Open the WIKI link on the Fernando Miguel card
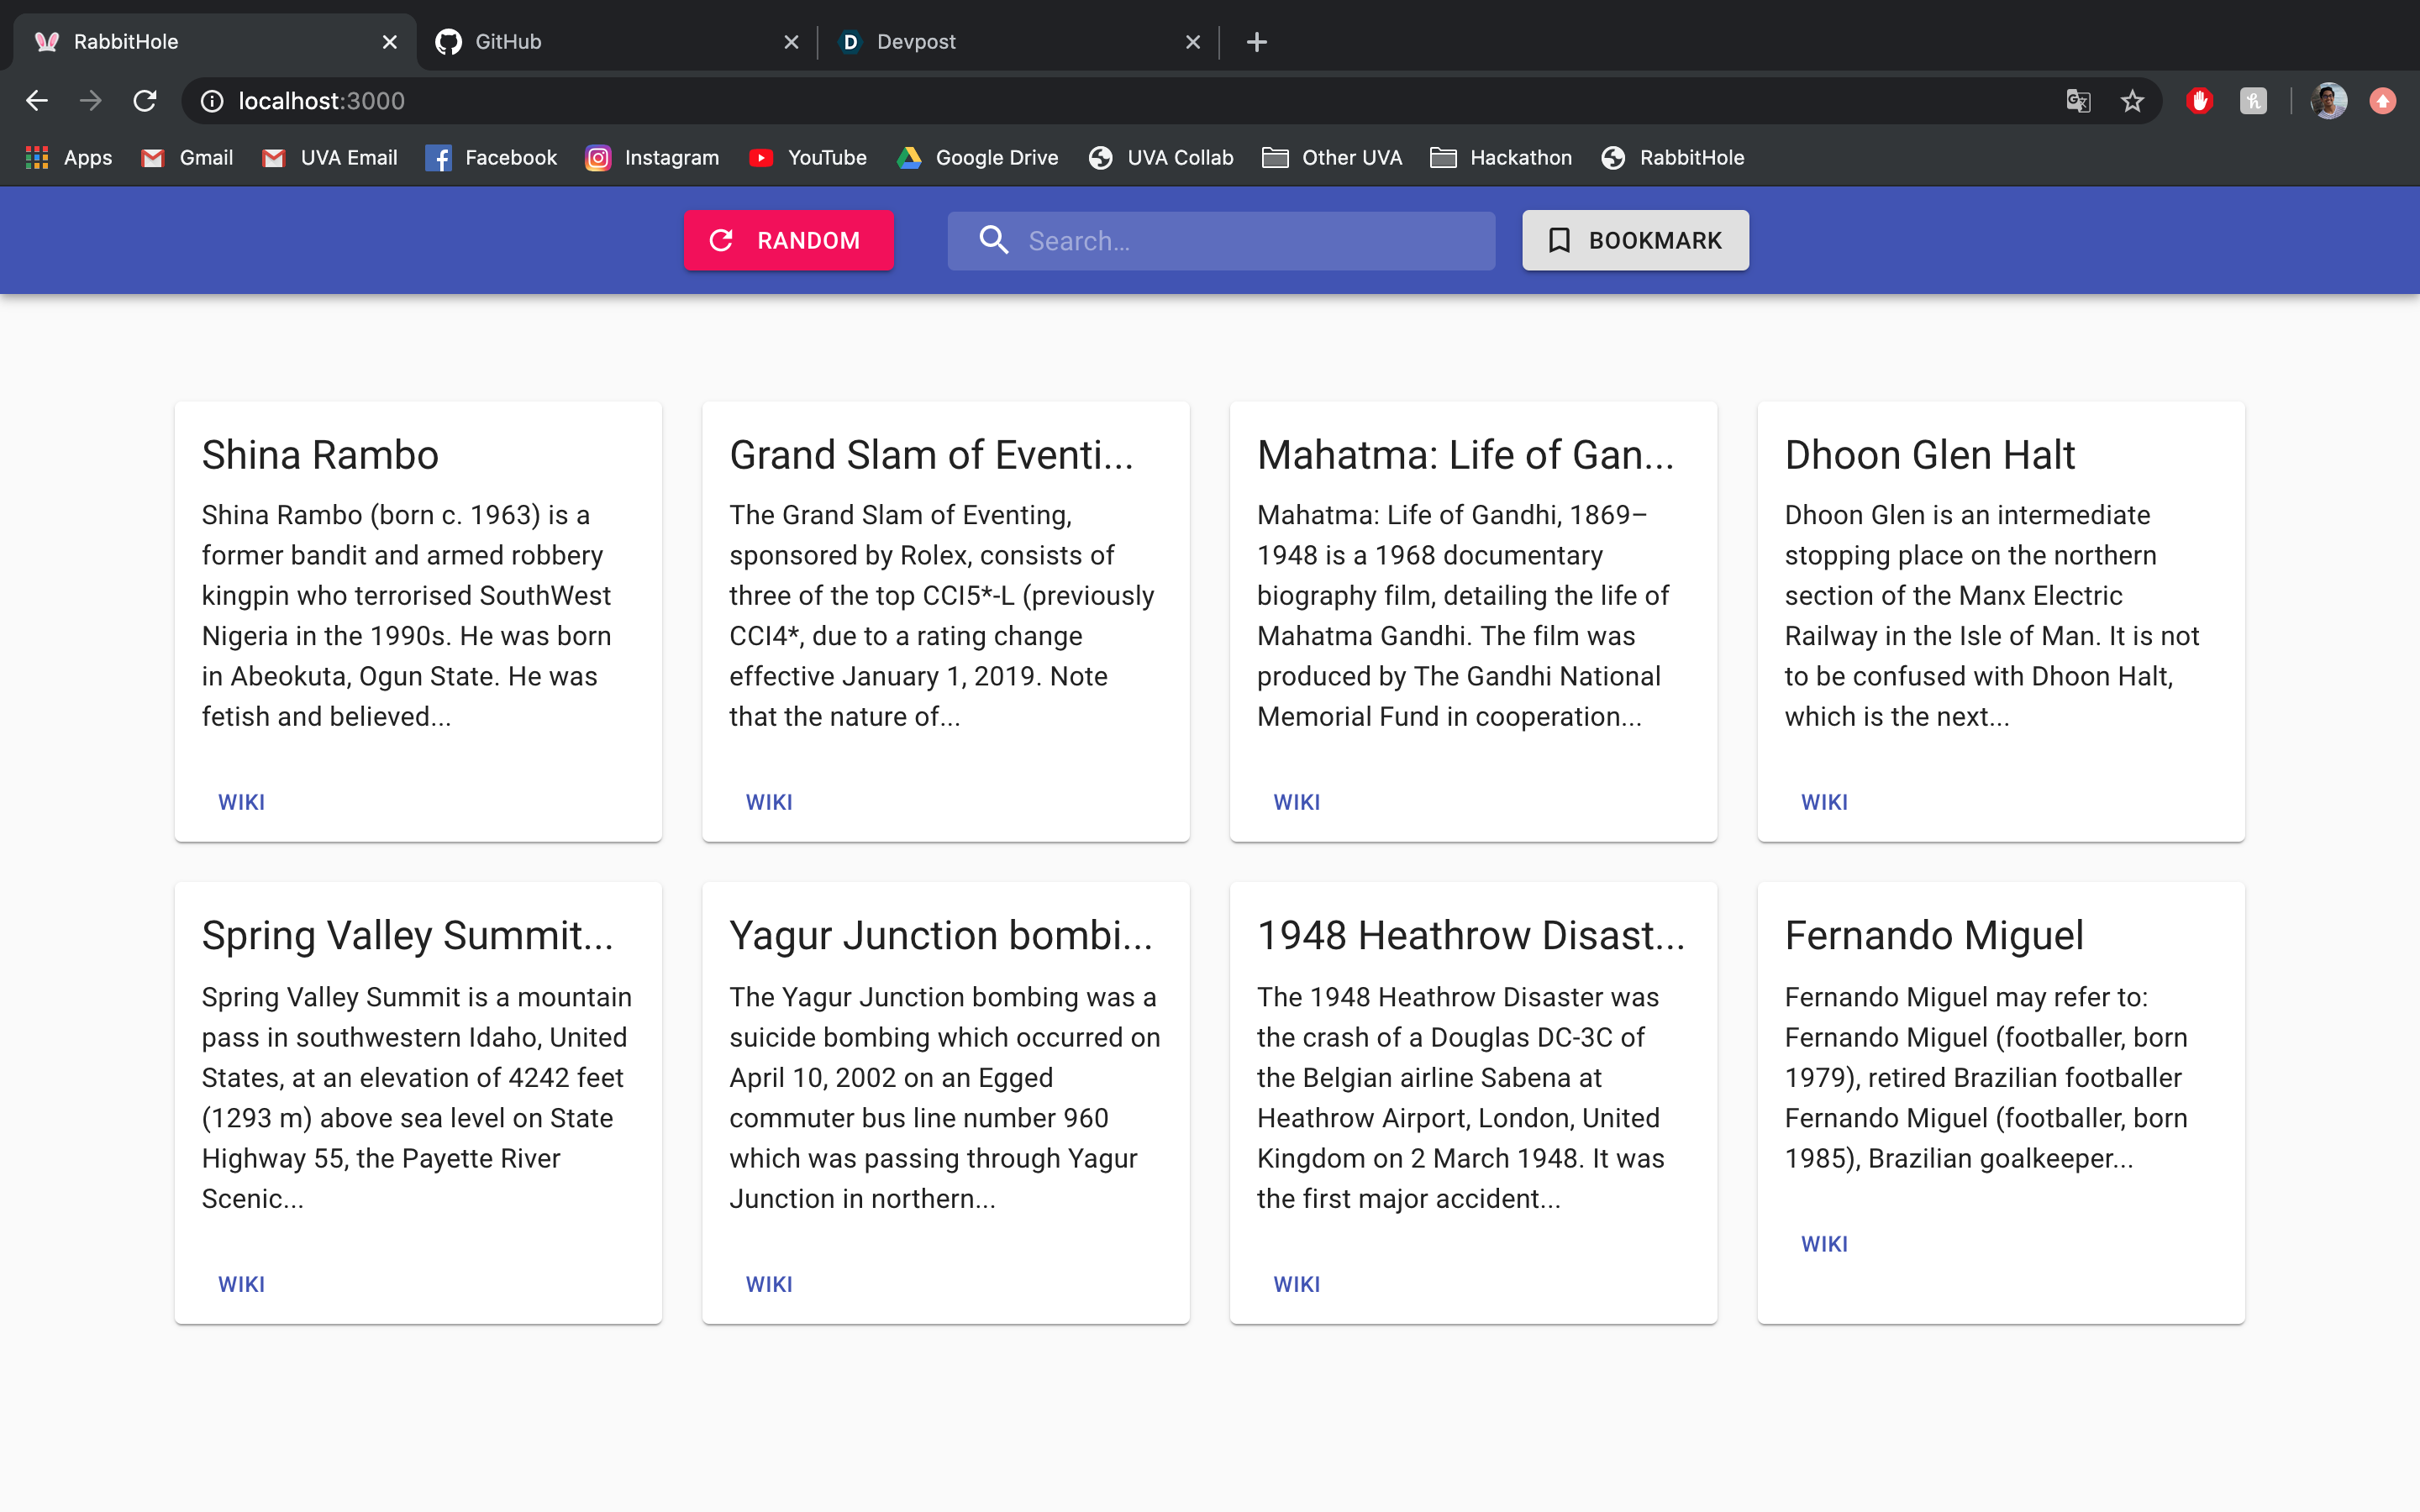The image size is (2420, 1512). point(1824,1244)
